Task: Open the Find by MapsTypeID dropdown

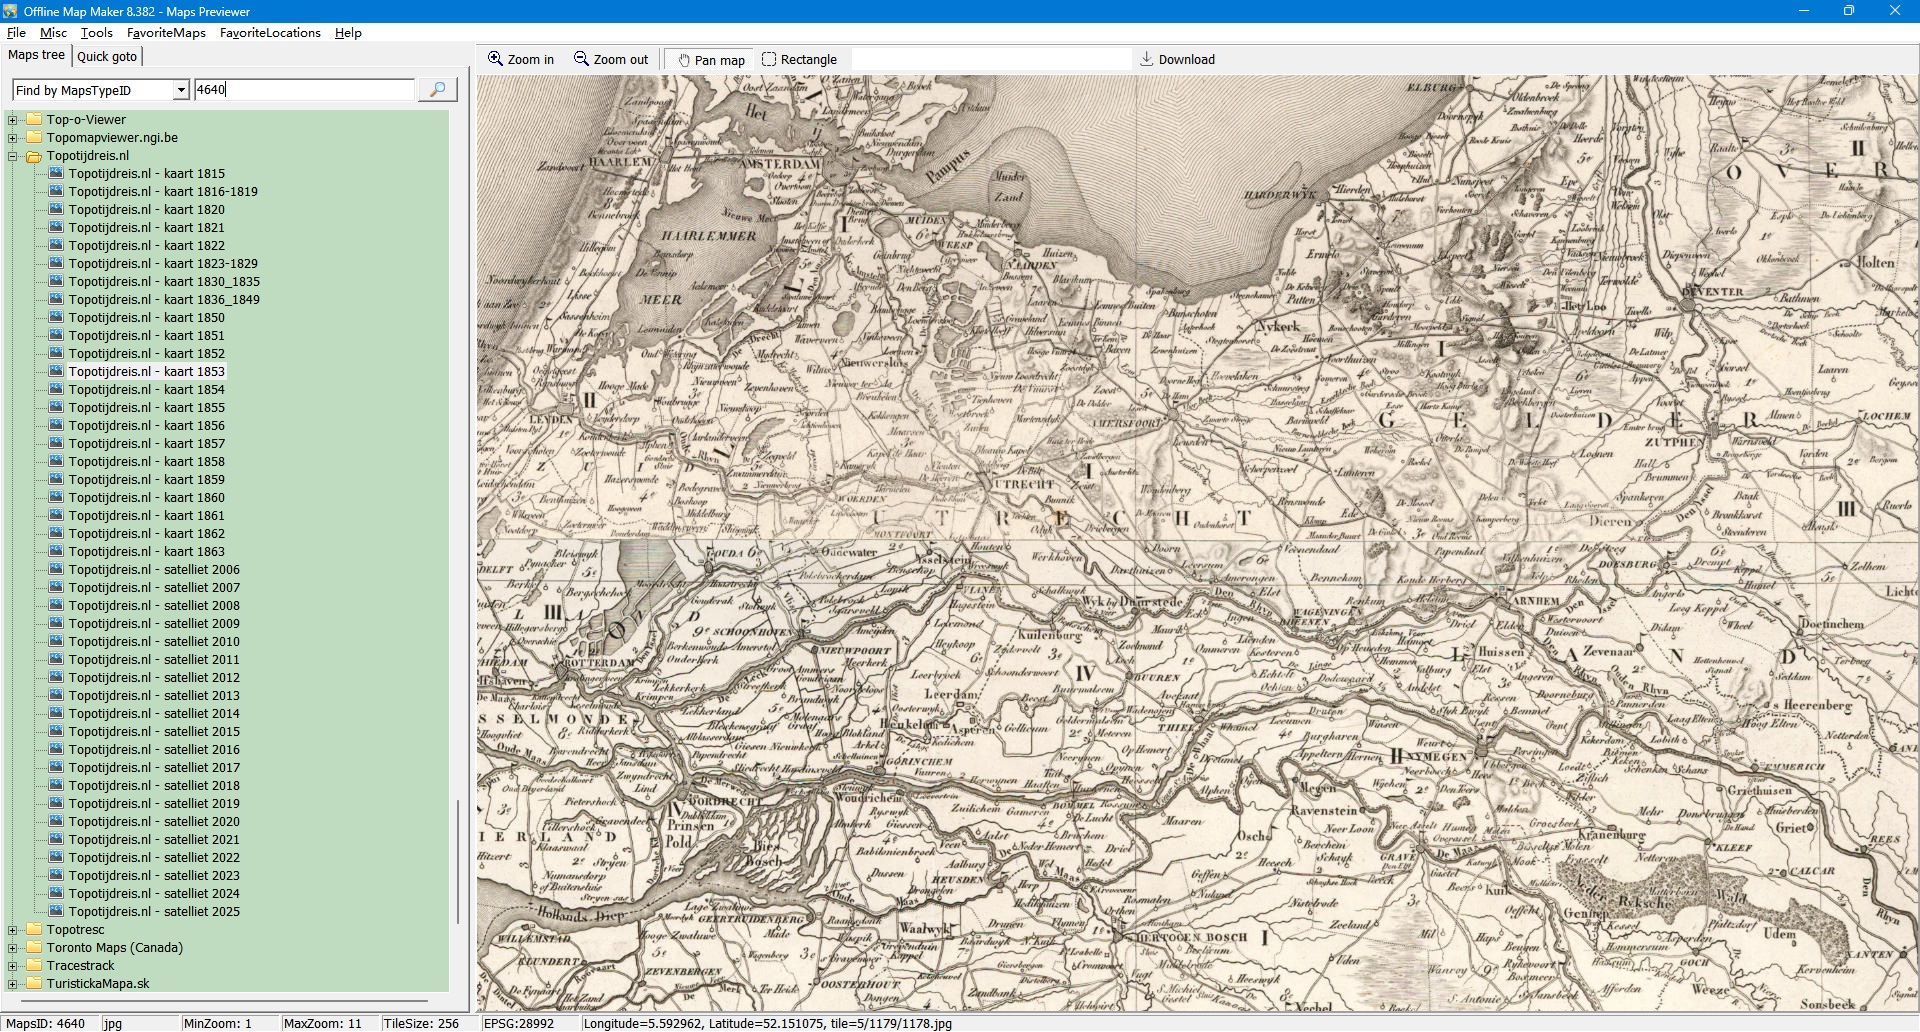Action: point(181,90)
